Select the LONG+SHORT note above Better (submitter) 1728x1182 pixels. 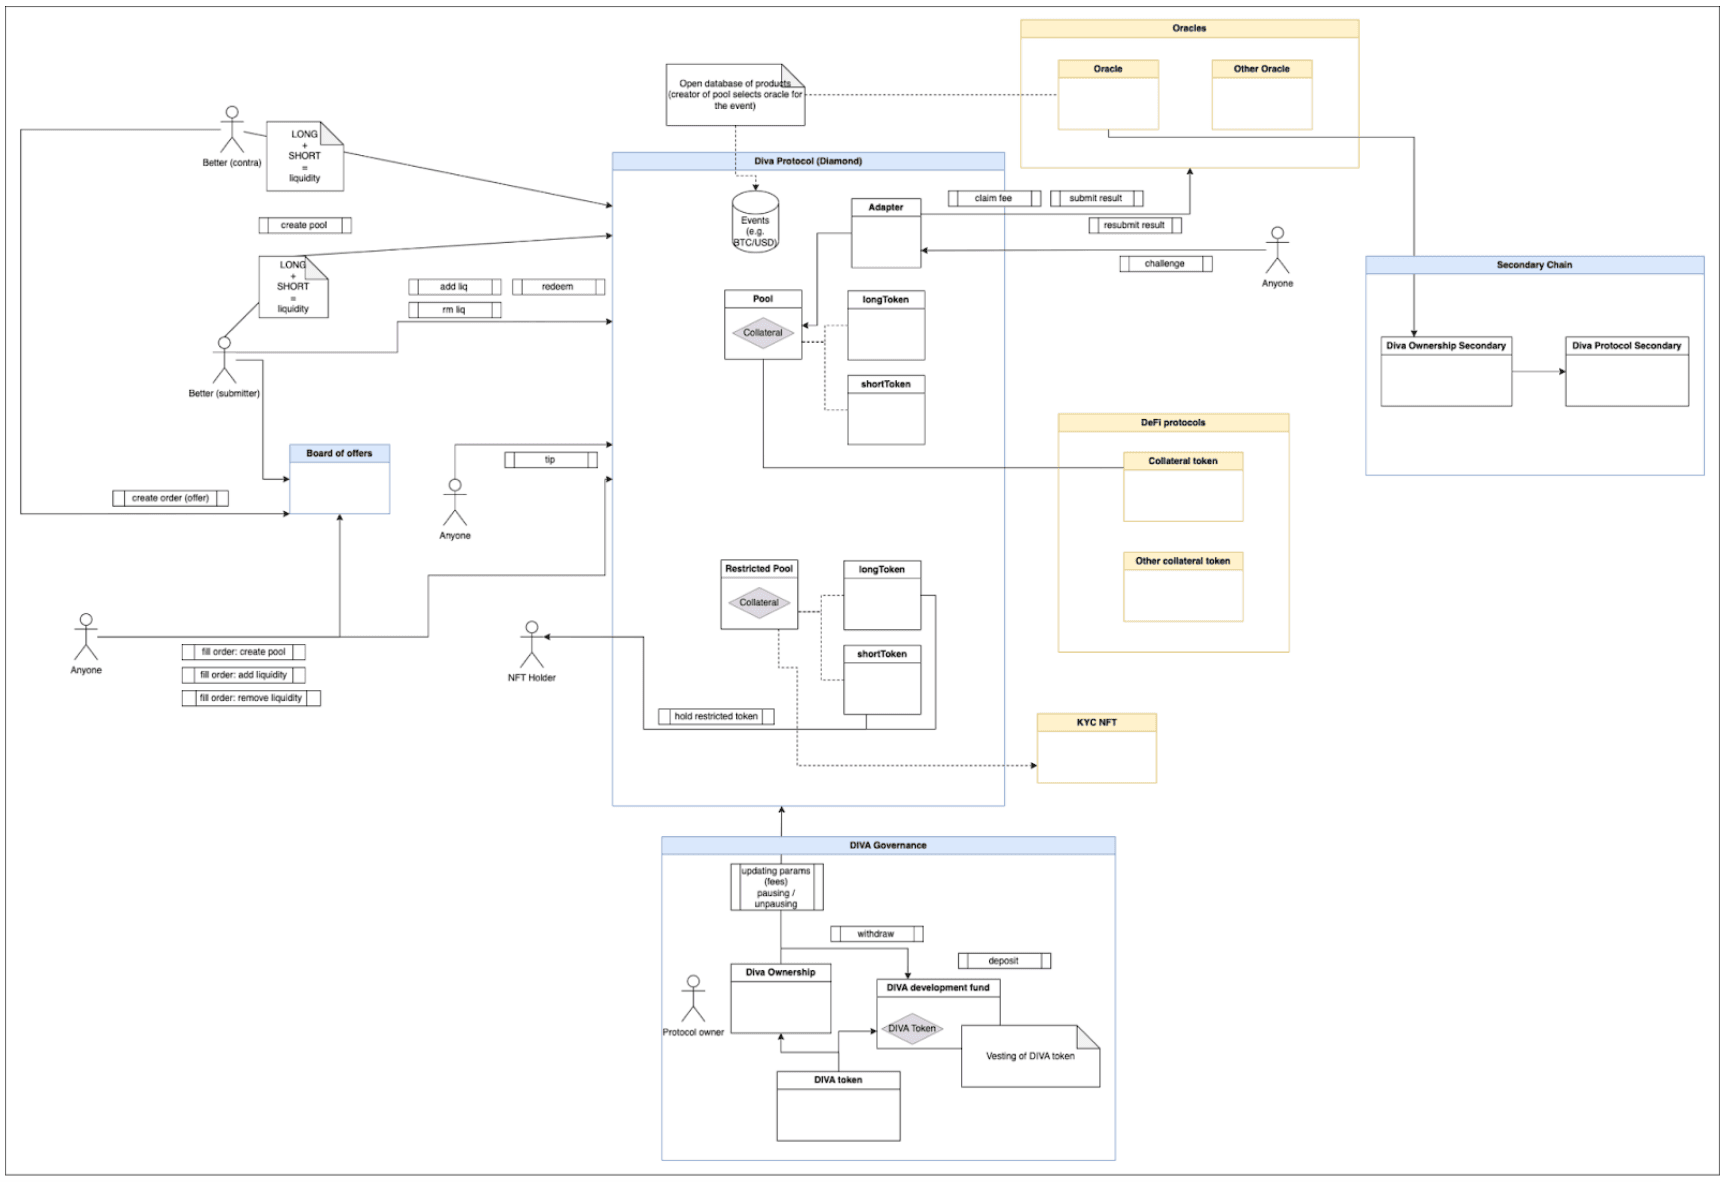293,287
